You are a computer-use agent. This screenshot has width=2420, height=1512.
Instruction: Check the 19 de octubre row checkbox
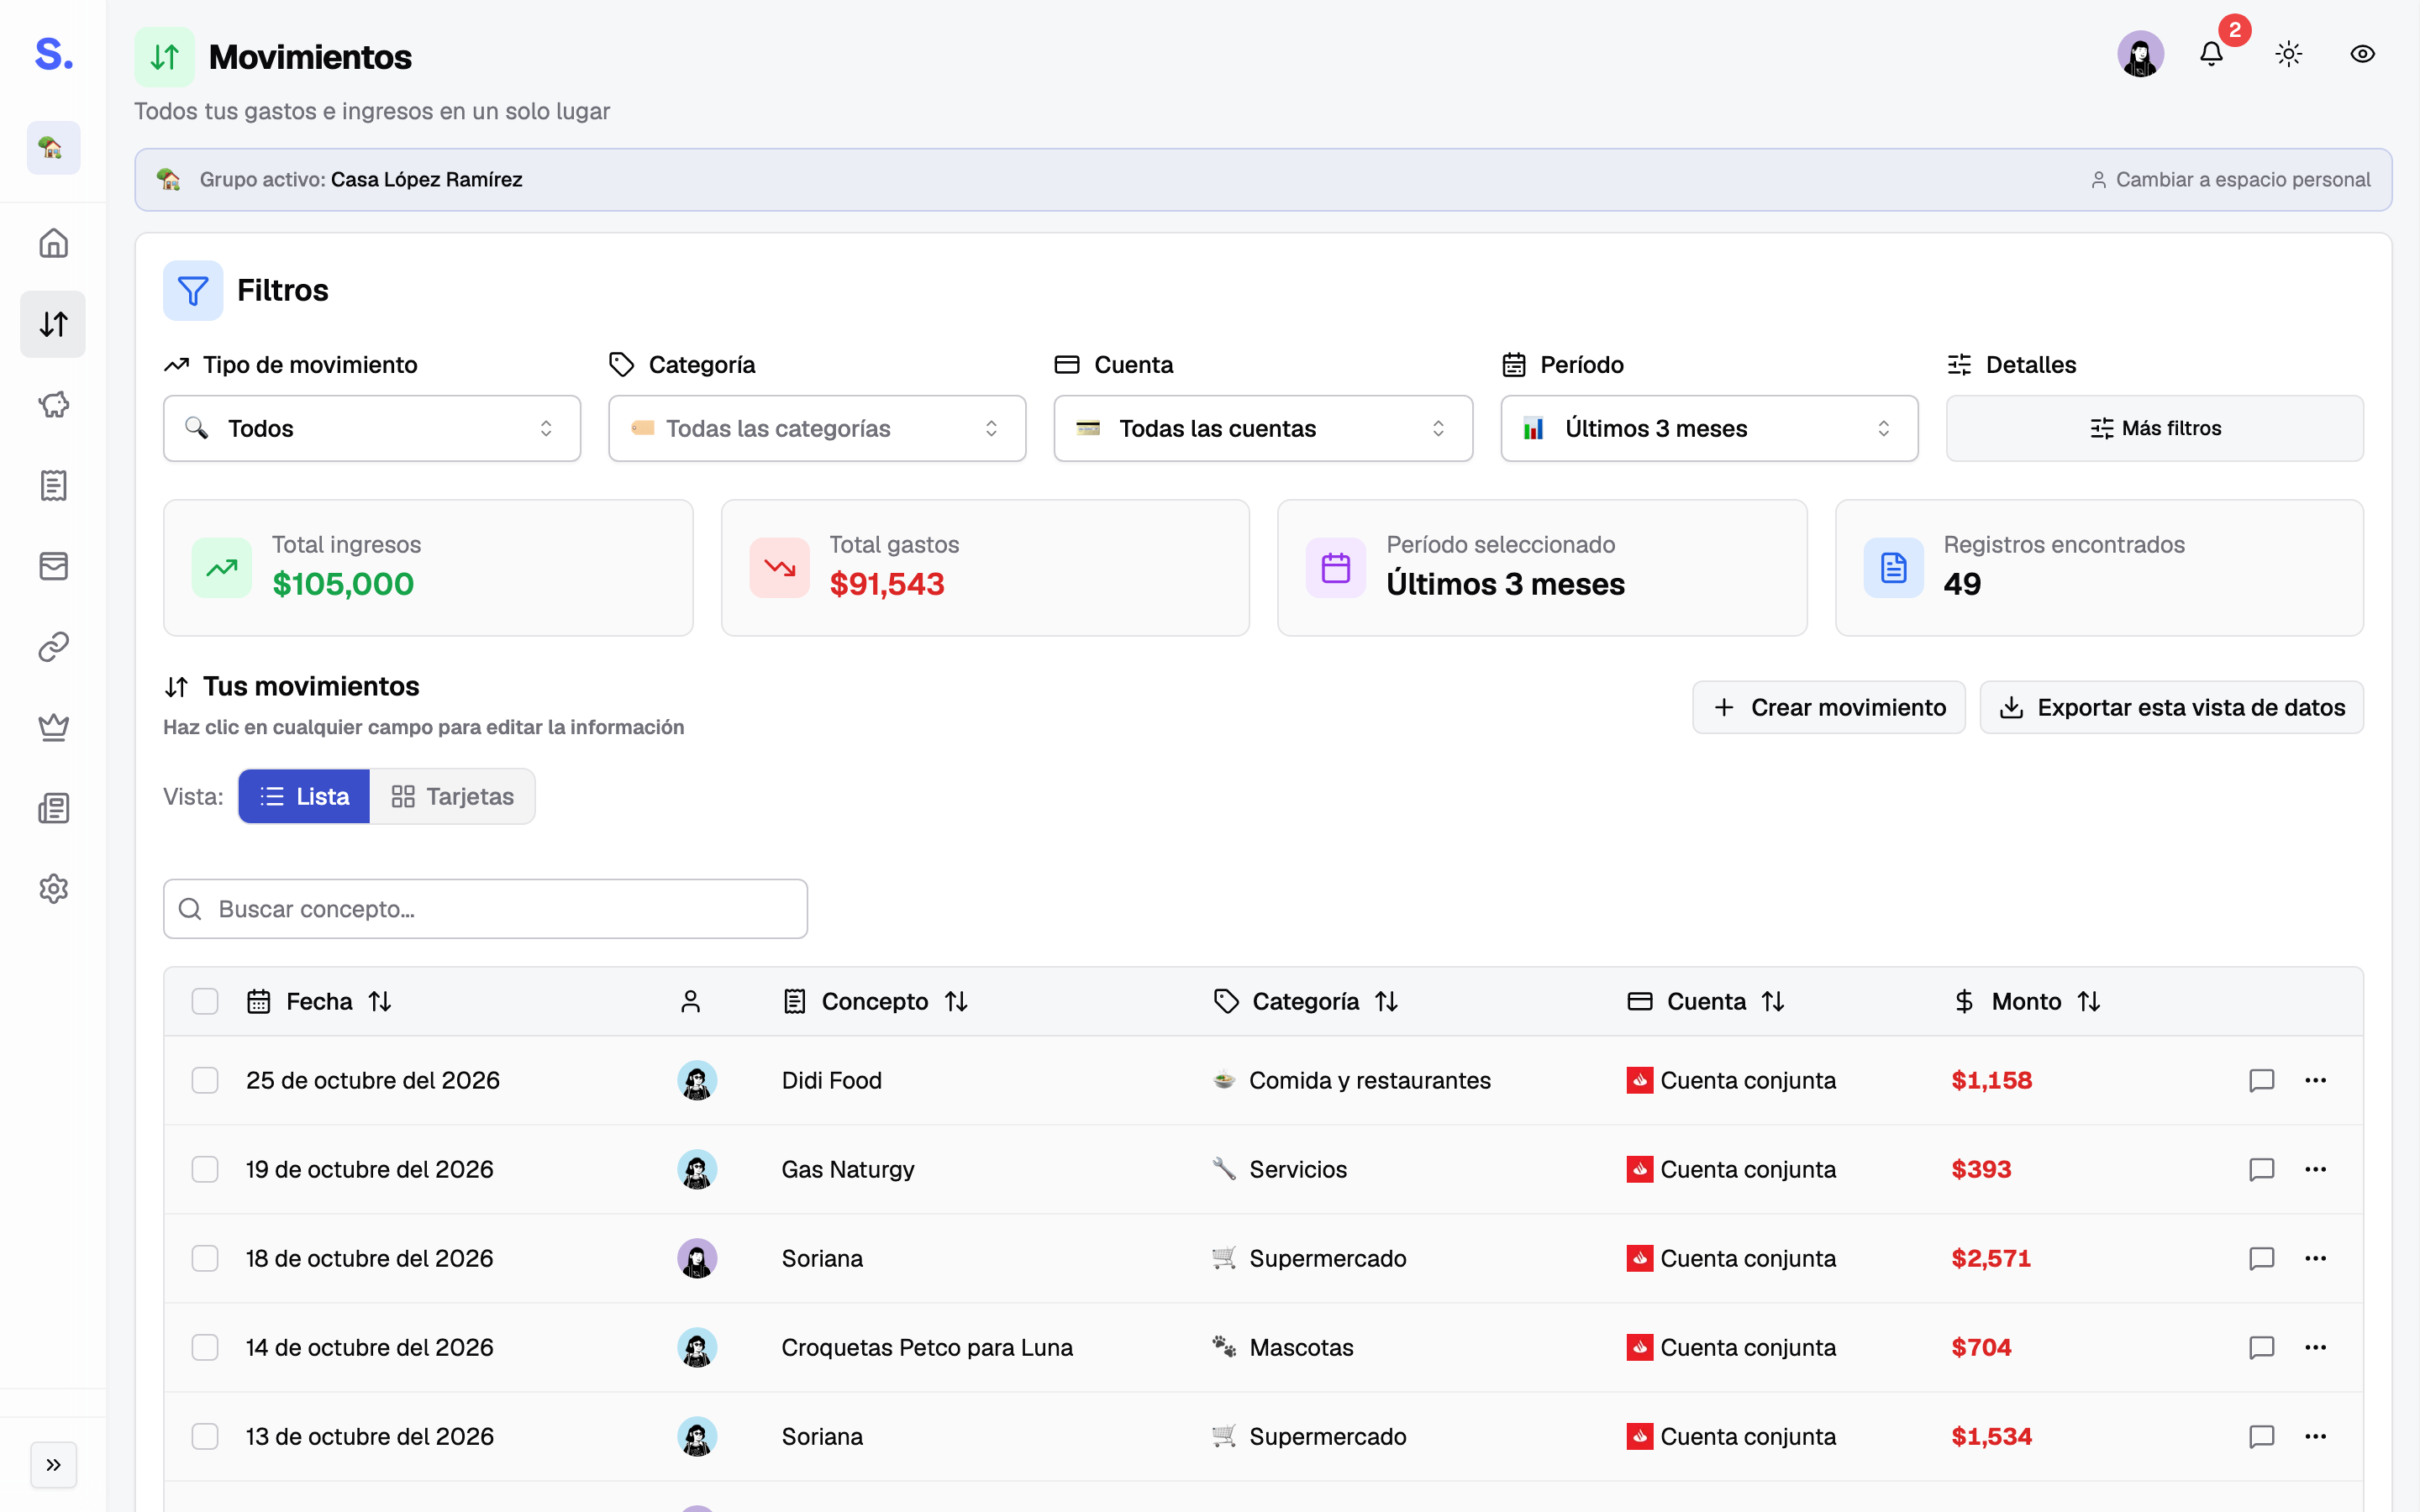tap(205, 1169)
